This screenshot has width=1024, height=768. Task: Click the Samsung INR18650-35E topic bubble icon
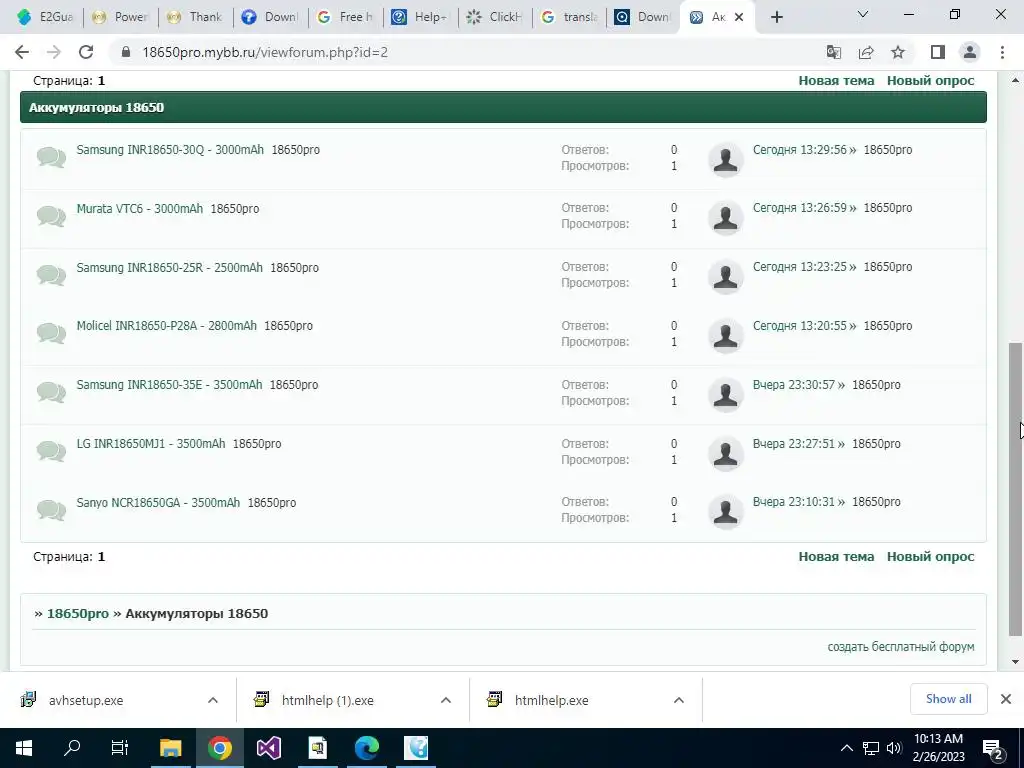(x=51, y=392)
